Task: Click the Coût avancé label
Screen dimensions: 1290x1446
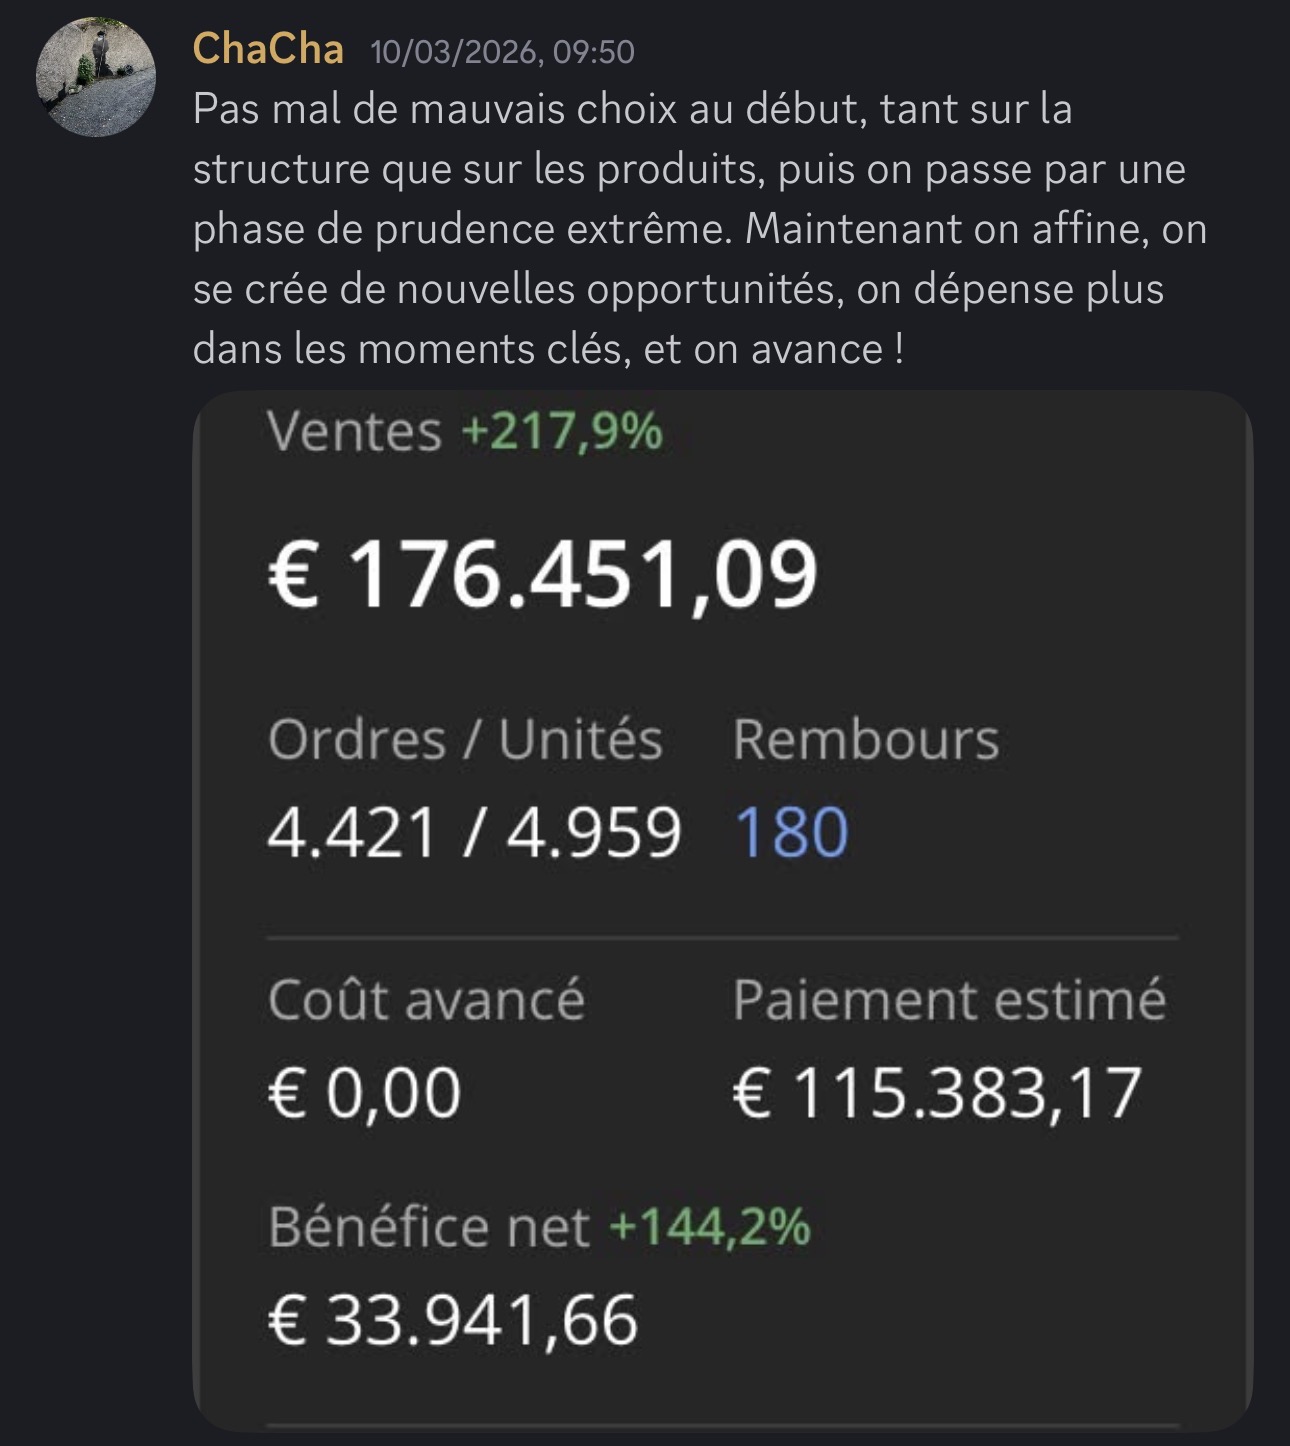Action: coord(426,1000)
